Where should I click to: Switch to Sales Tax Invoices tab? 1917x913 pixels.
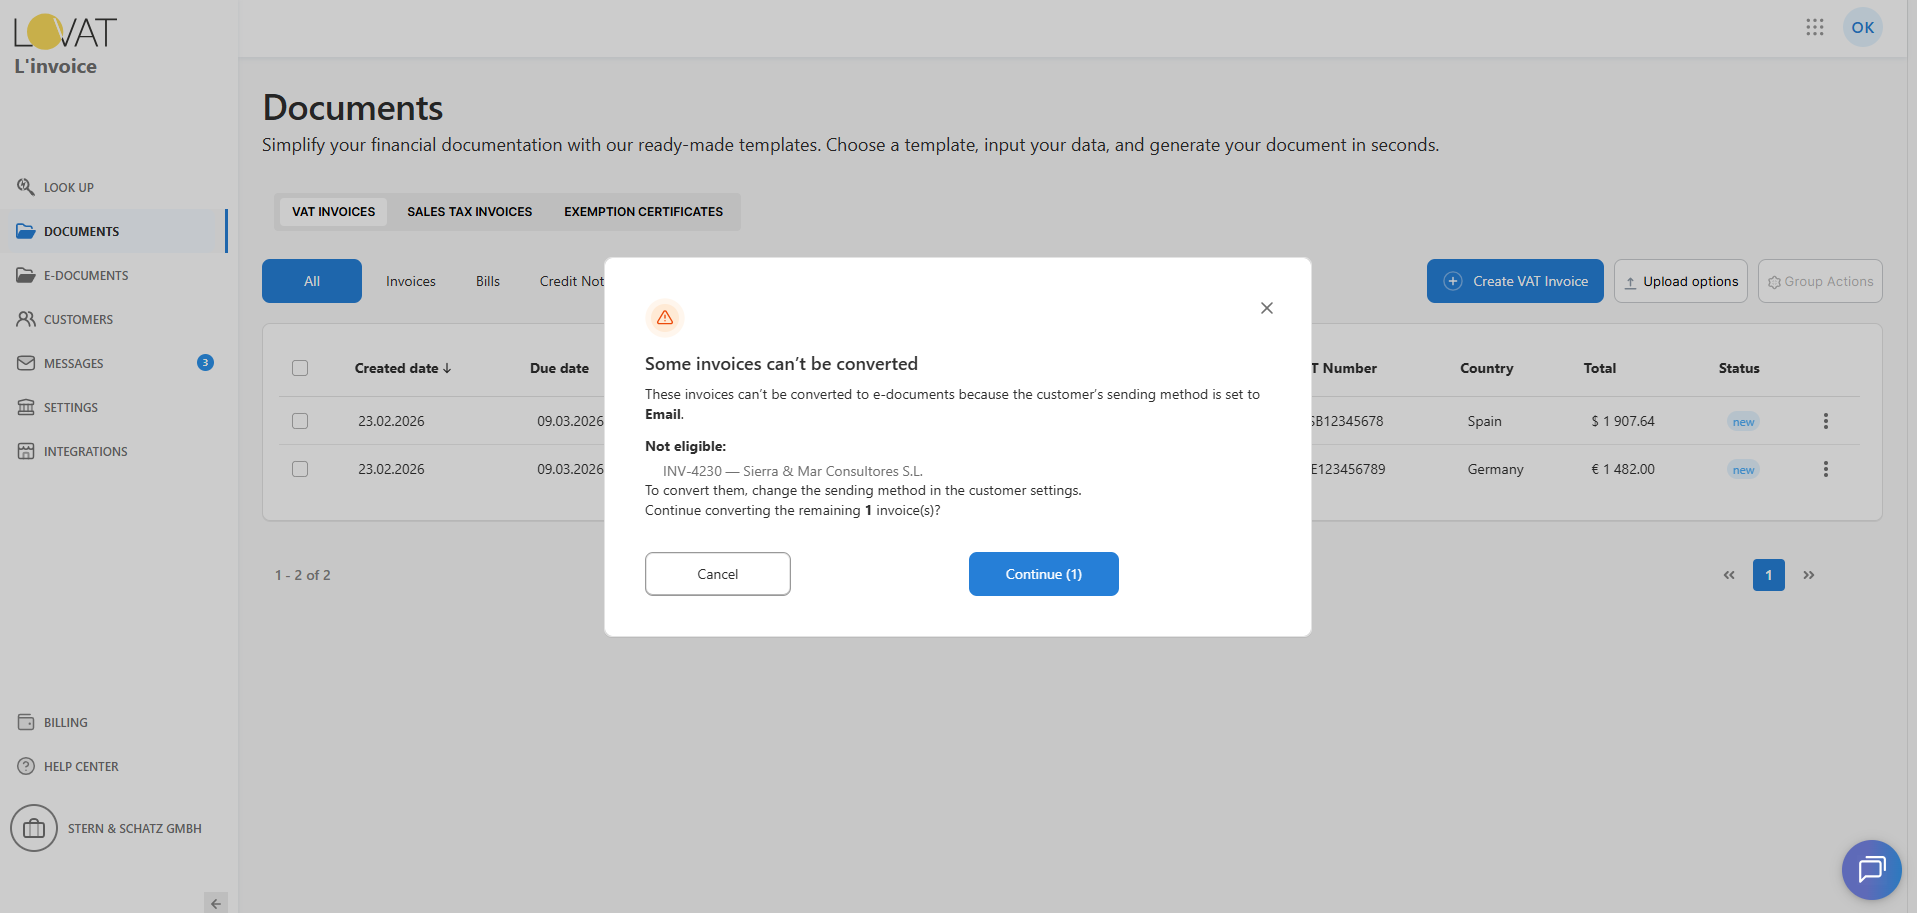tap(469, 212)
